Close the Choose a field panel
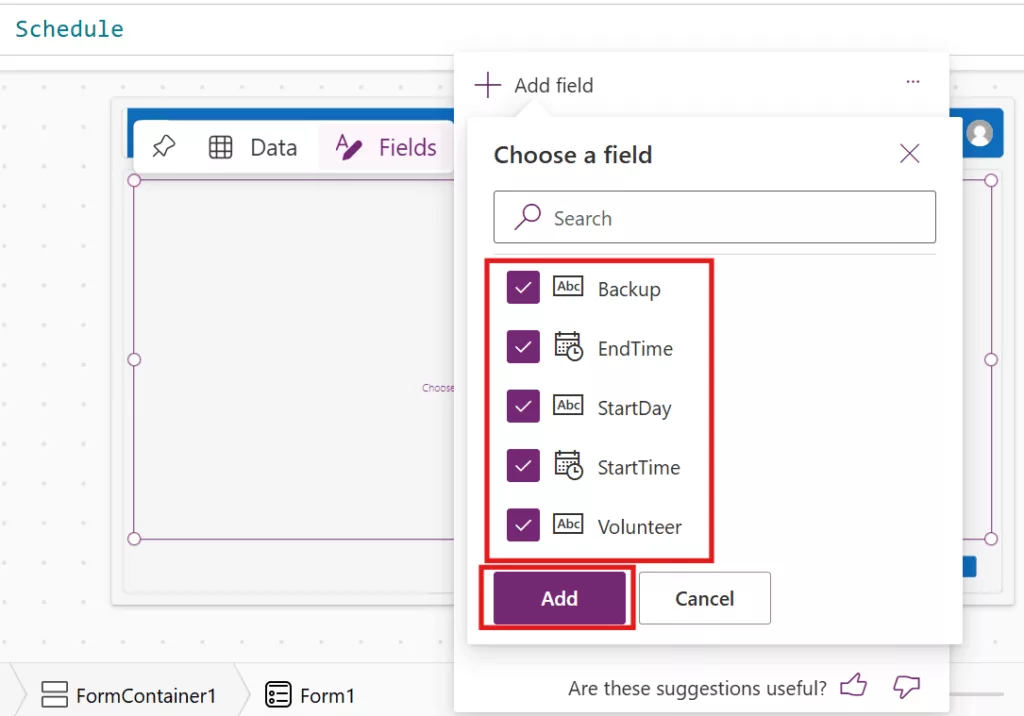This screenshot has height=716, width=1024. click(909, 153)
